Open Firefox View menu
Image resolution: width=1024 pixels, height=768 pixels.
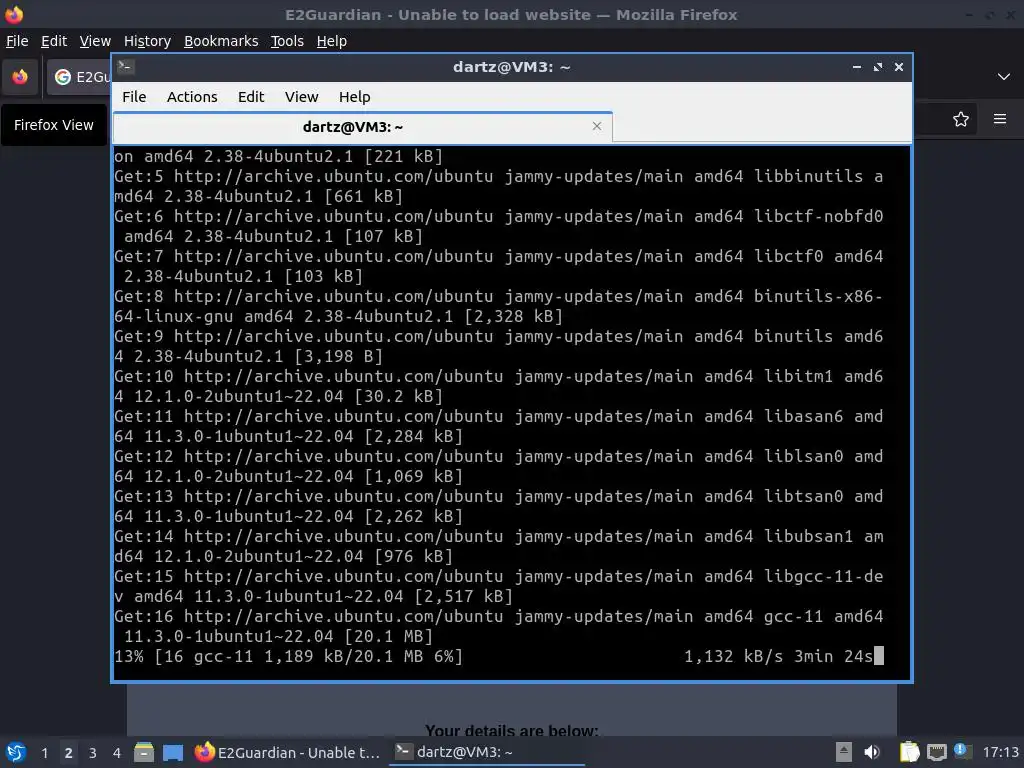(95, 41)
